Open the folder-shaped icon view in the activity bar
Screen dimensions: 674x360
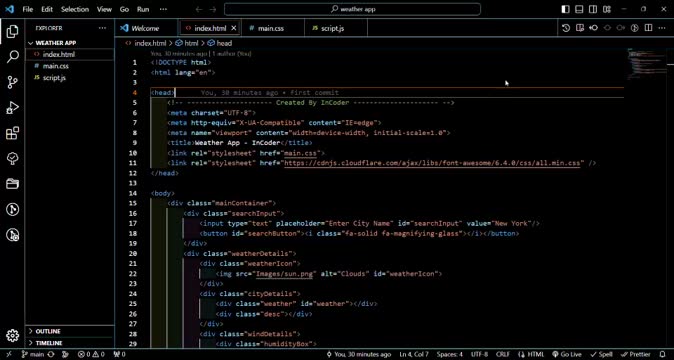coord(12,184)
